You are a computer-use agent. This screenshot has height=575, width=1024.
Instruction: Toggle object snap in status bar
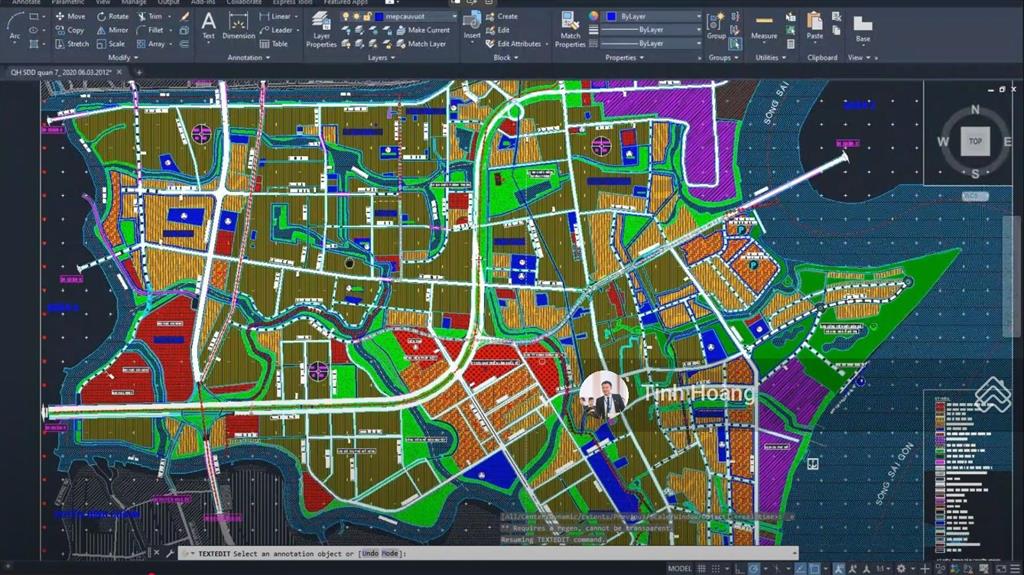tap(815, 568)
